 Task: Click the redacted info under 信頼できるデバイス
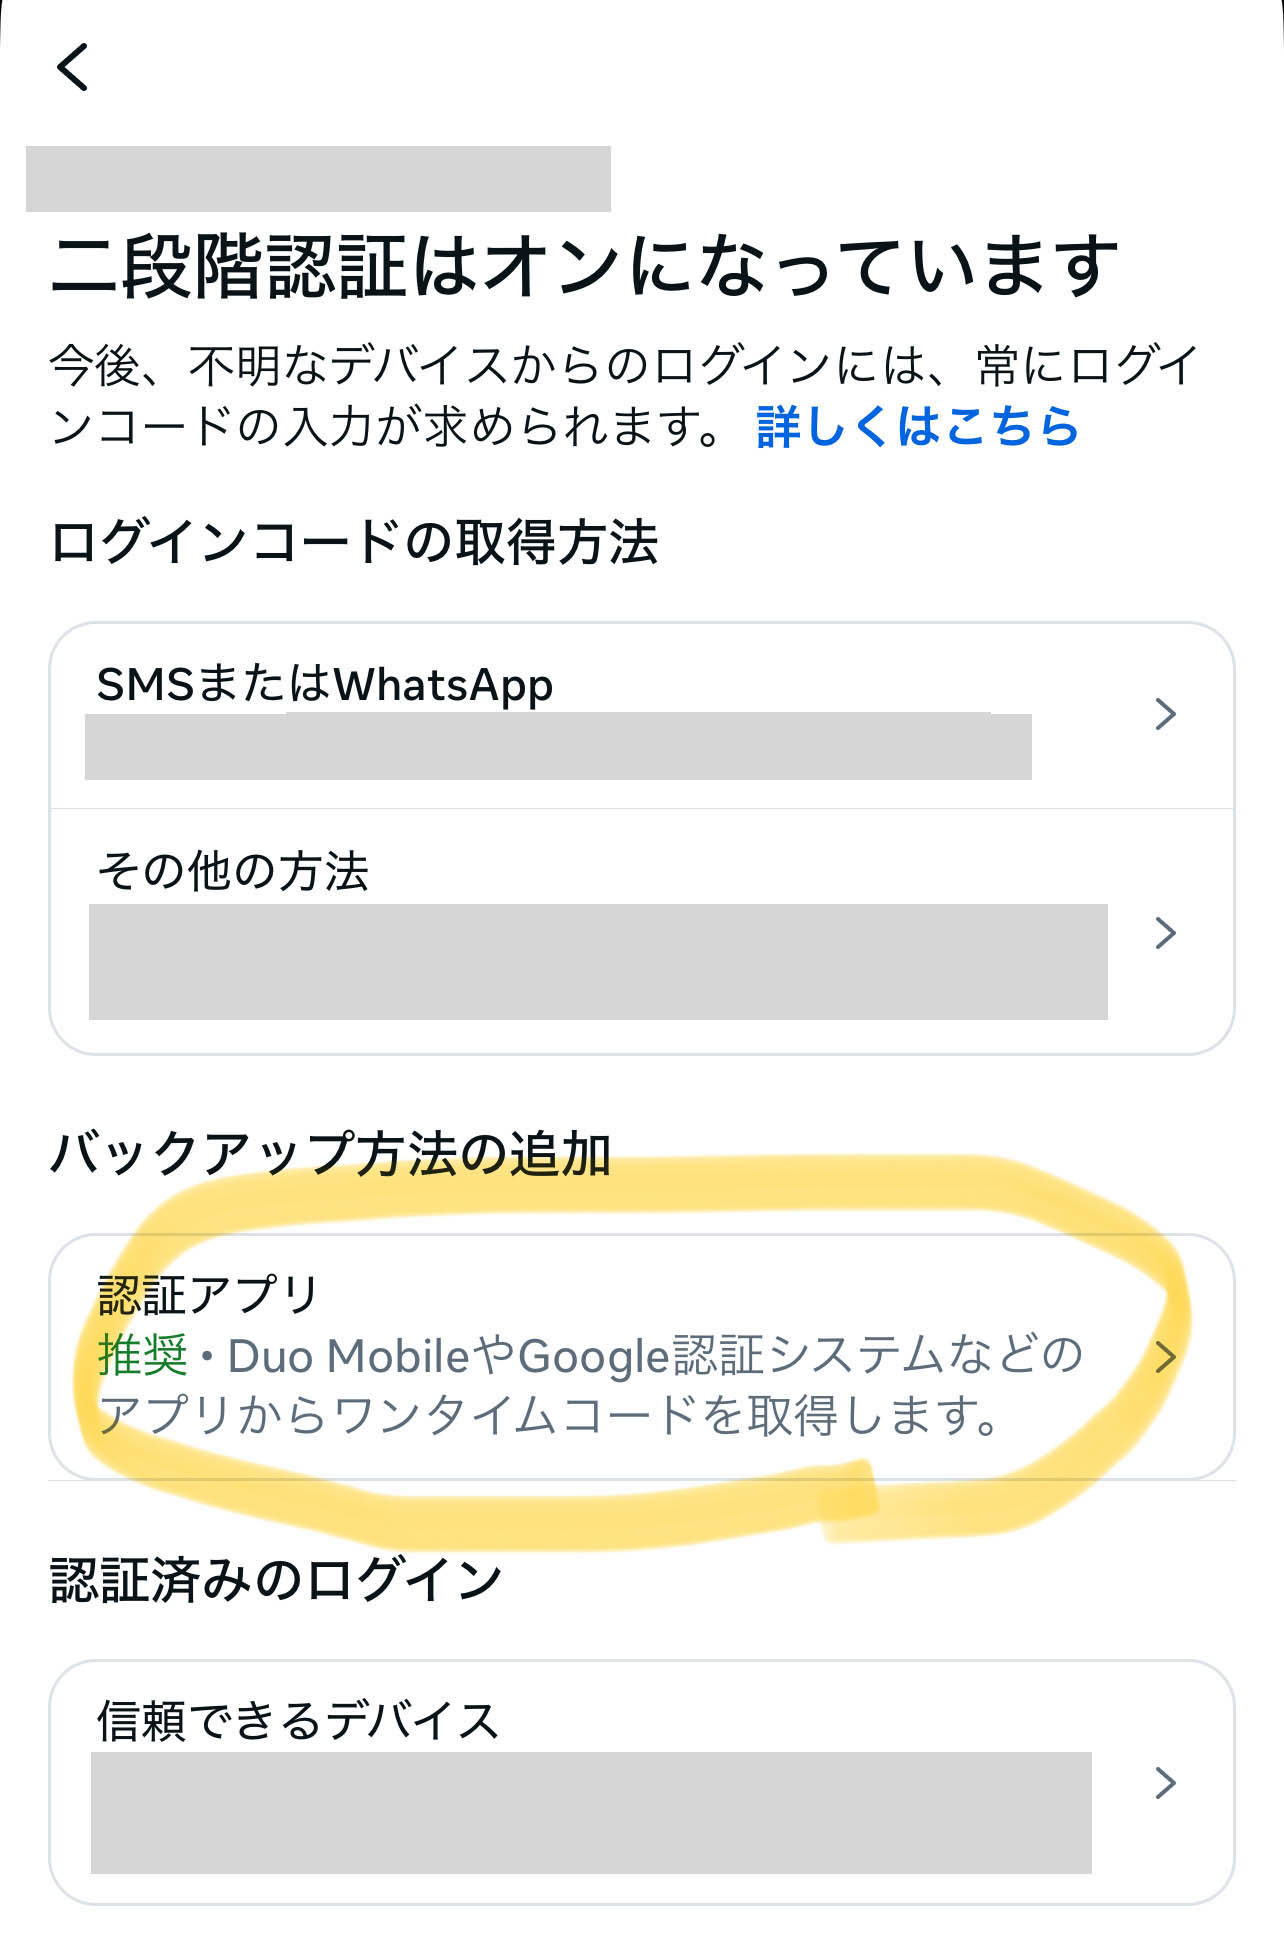[591, 1813]
